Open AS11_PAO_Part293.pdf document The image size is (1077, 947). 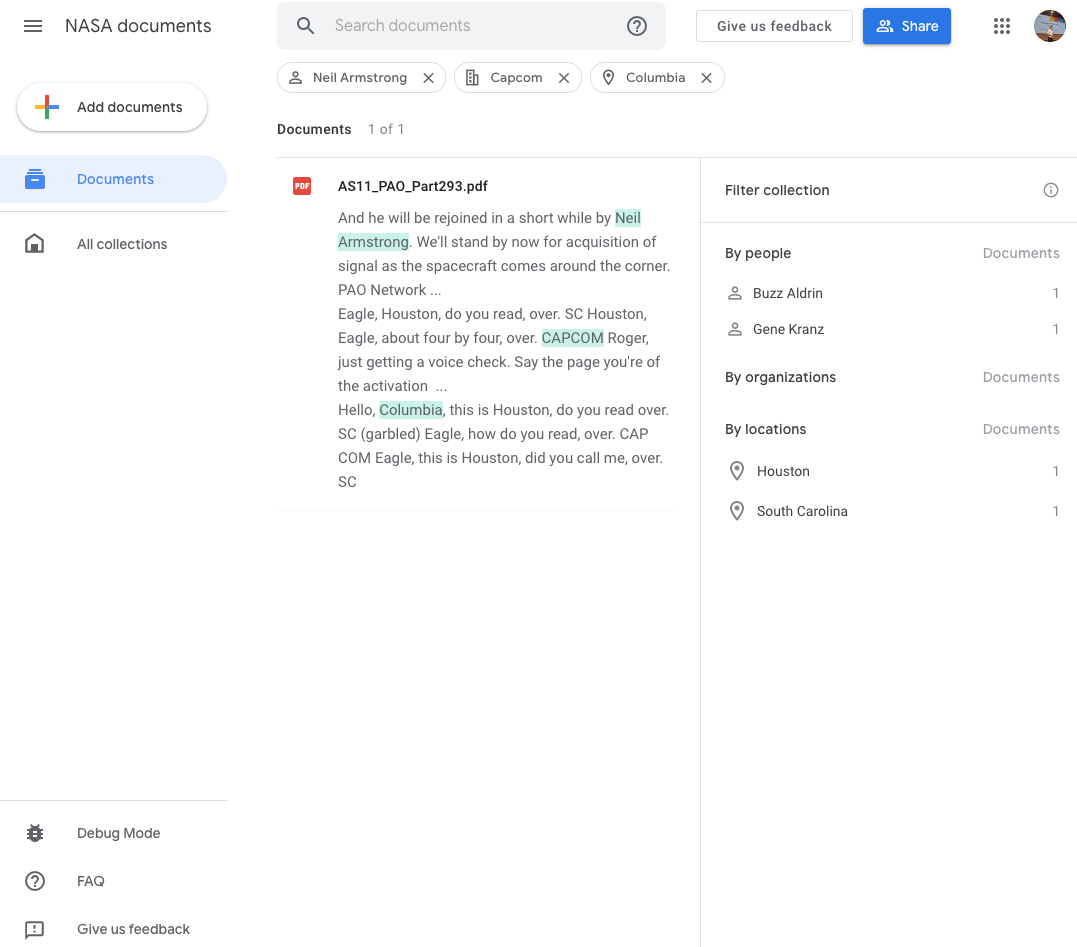(413, 186)
